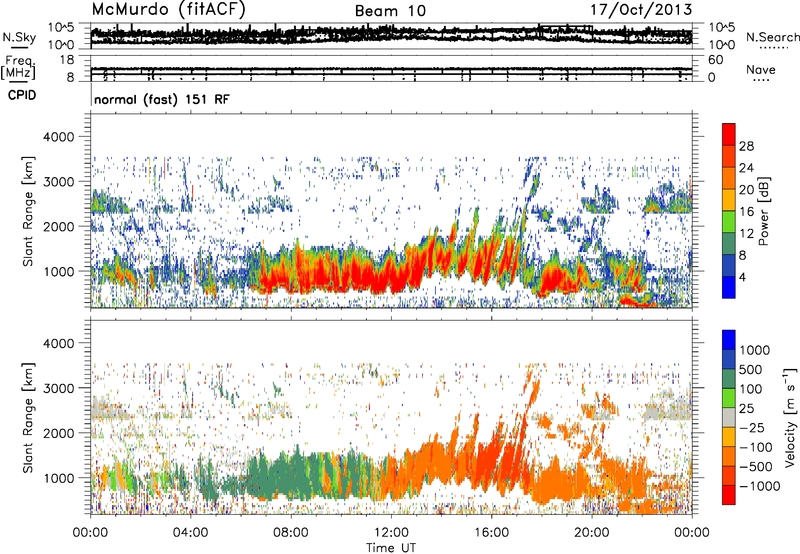The height and width of the screenshot is (554, 800).
Task: Click the frequency time-series strip
Action: [391, 68]
